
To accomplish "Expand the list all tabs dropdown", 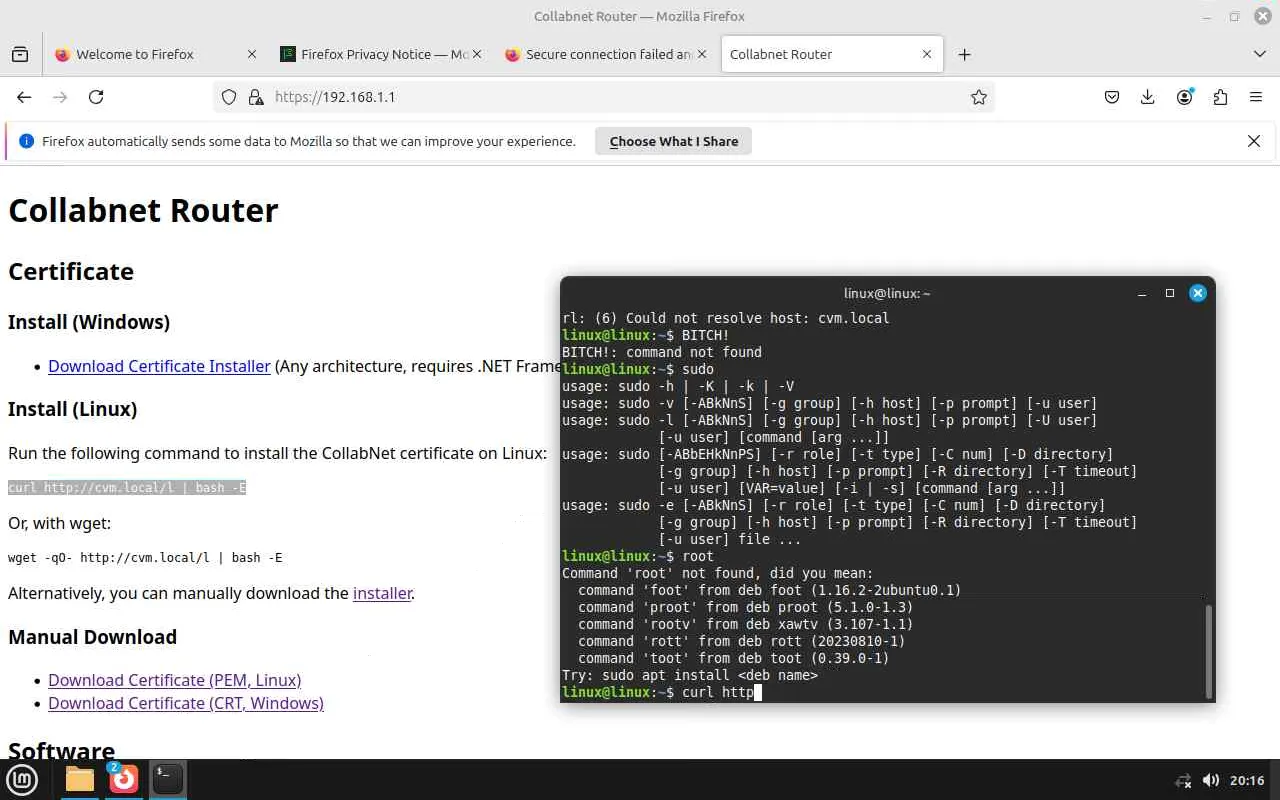I will (x=1259, y=54).
